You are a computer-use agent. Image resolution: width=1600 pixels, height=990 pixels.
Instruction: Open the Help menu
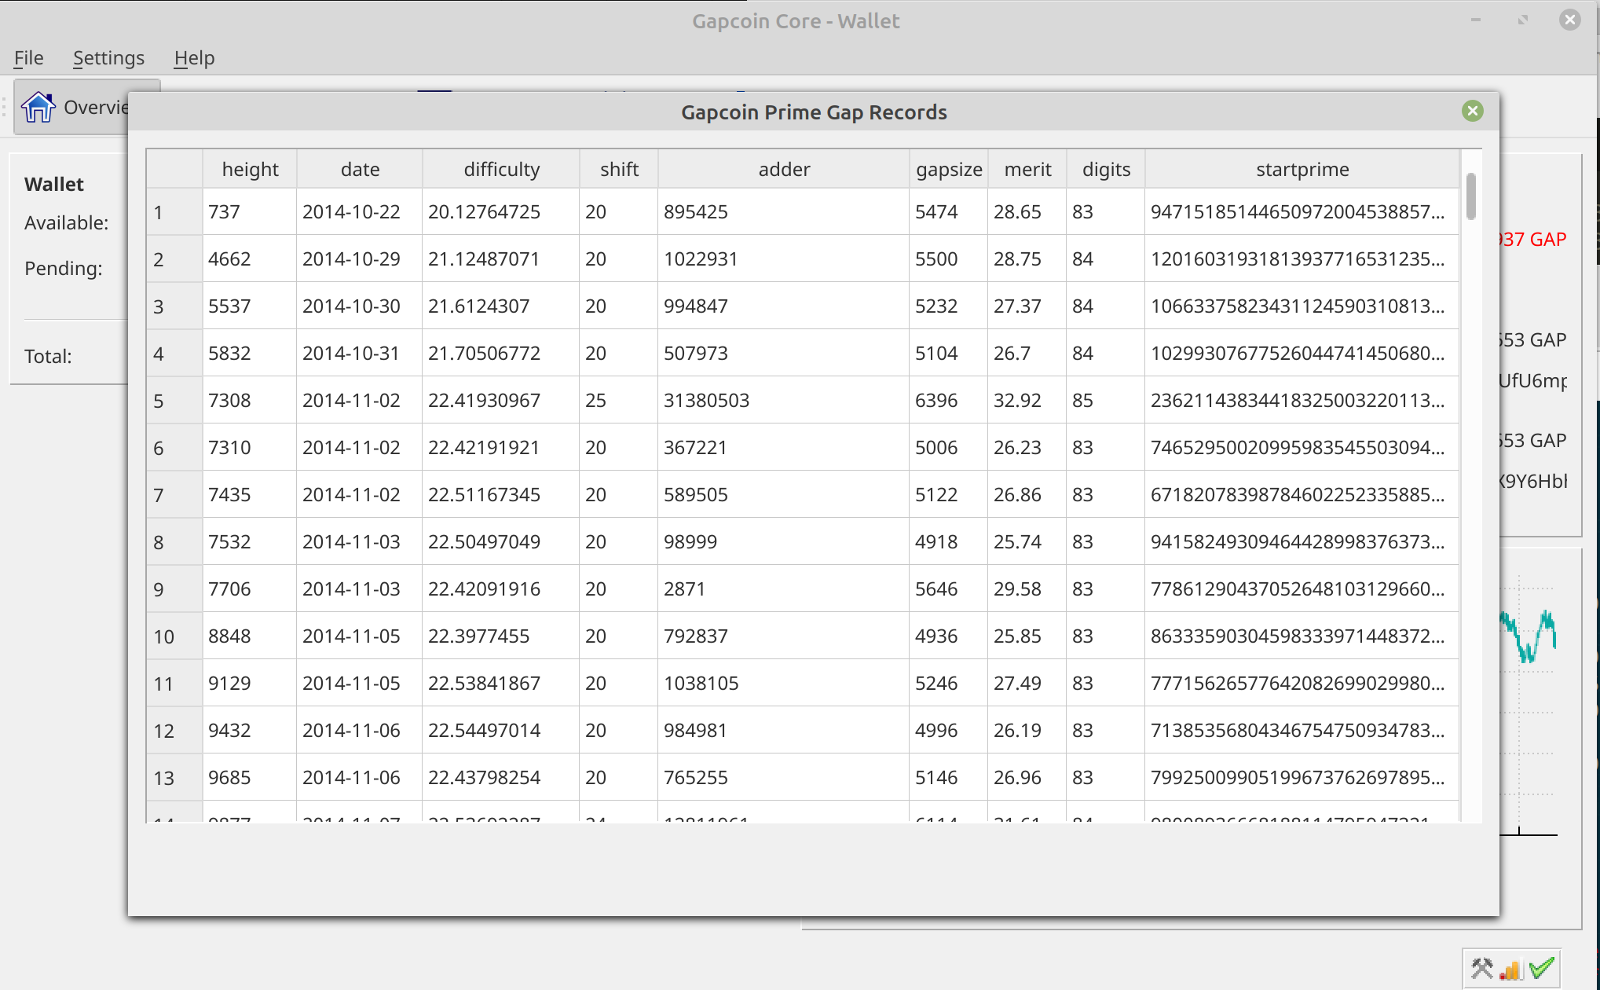[194, 58]
